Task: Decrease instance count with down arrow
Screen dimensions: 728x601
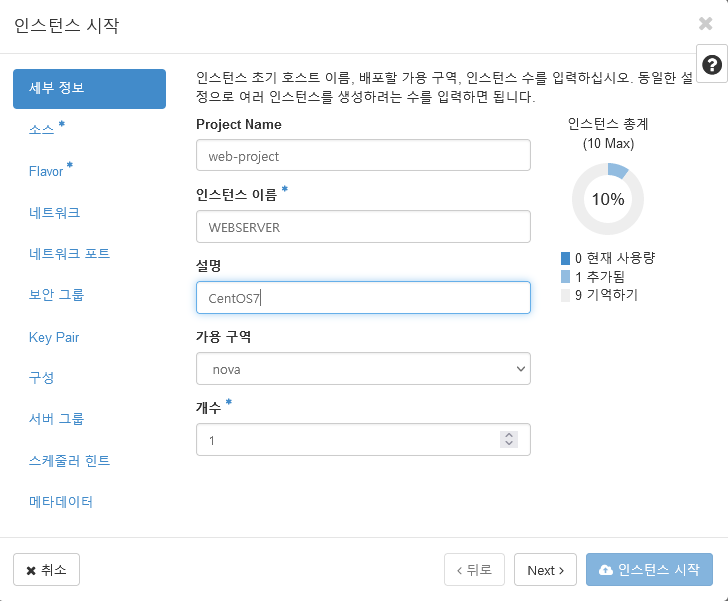Action: point(509,443)
